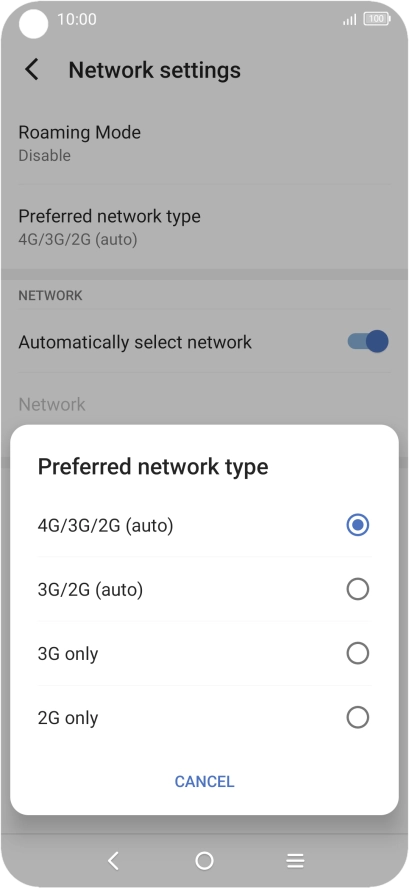Tap the Preferred network type dialog title

153,467
